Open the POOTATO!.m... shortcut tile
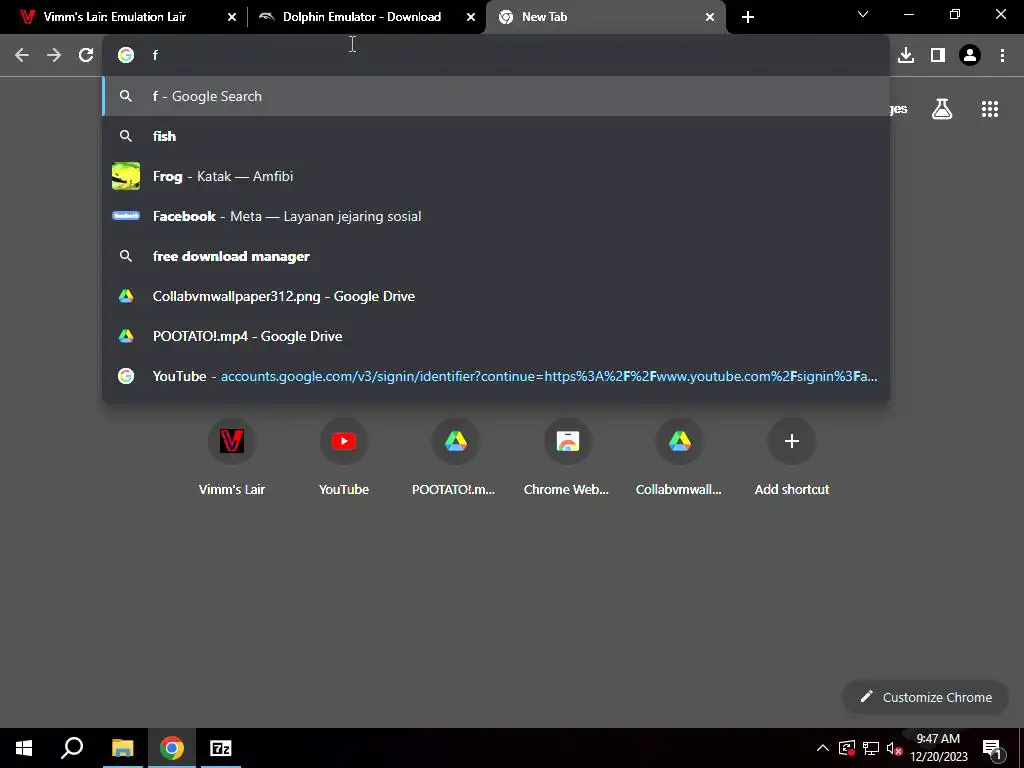The height and width of the screenshot is (768, 1024). pos(456,457)
